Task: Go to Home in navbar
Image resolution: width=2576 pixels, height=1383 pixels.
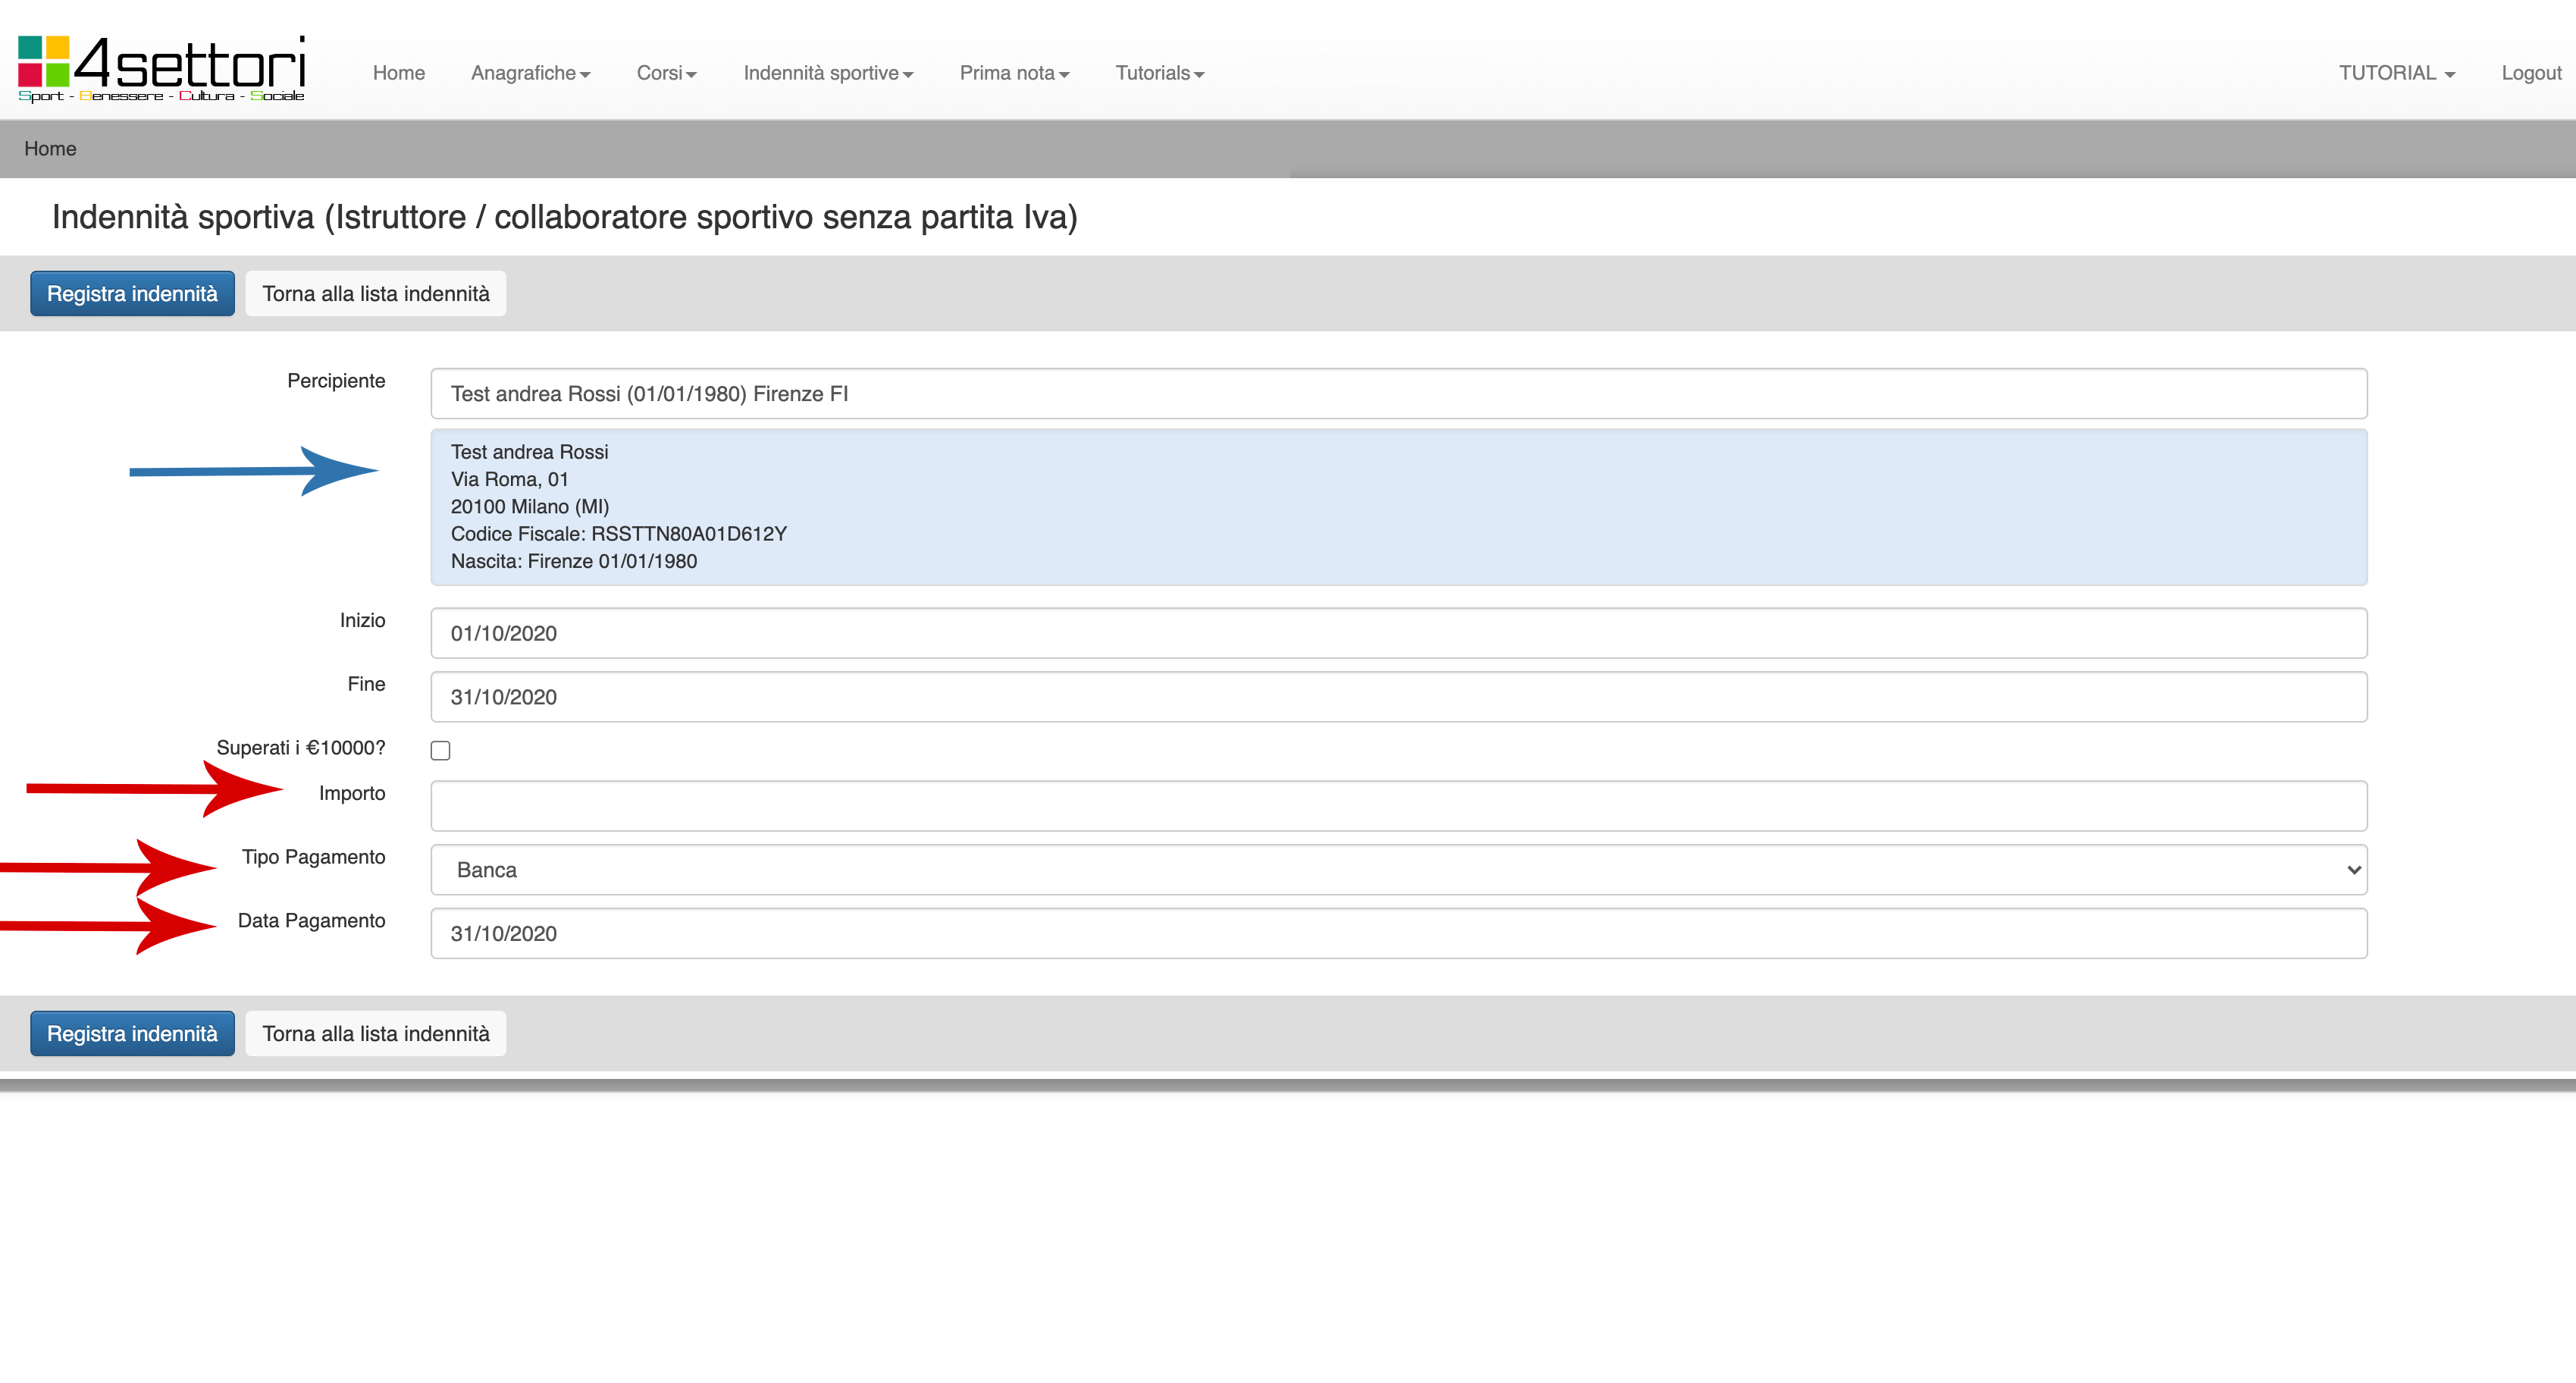Action: [399, 73]
